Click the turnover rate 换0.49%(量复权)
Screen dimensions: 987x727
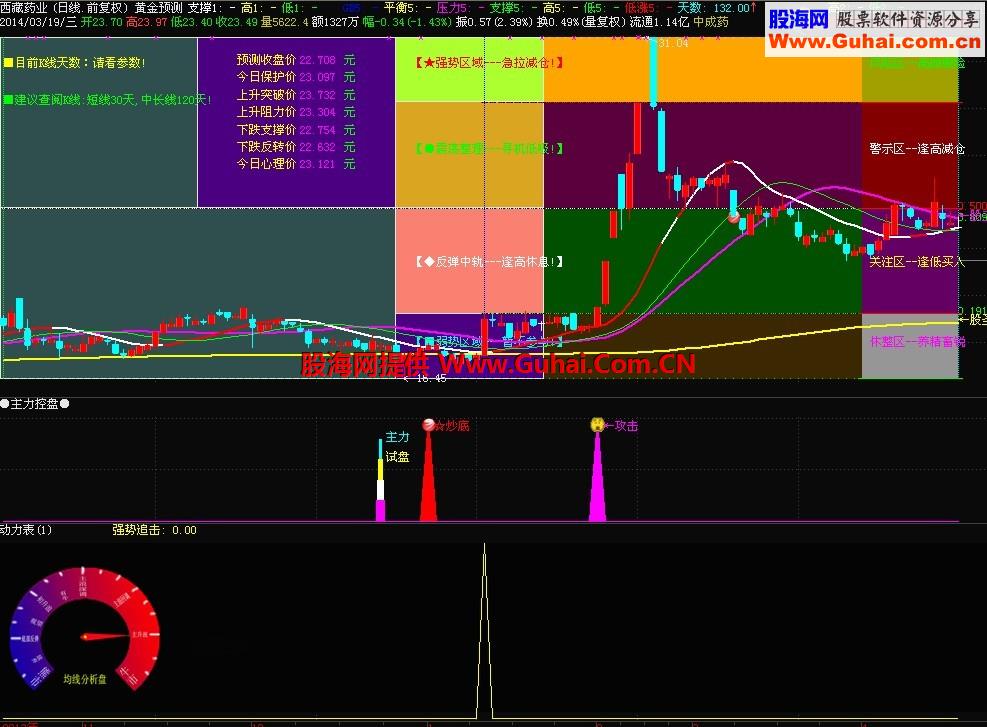pyautogui.click(x=581, y=22)
